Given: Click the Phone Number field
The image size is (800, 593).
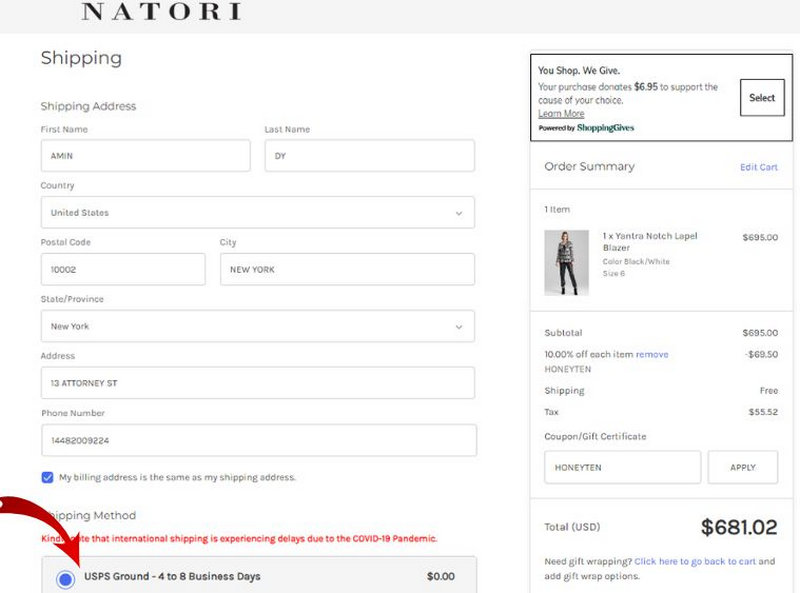Looking at the screenshot, I should [257, 440].
